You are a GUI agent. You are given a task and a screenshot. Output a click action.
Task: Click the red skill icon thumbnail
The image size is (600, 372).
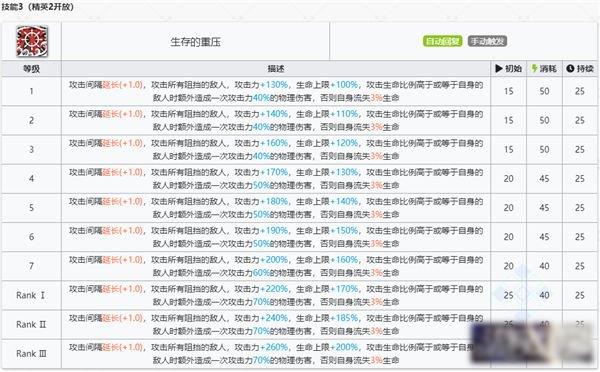pyautogui.click(x=32, y=41)
